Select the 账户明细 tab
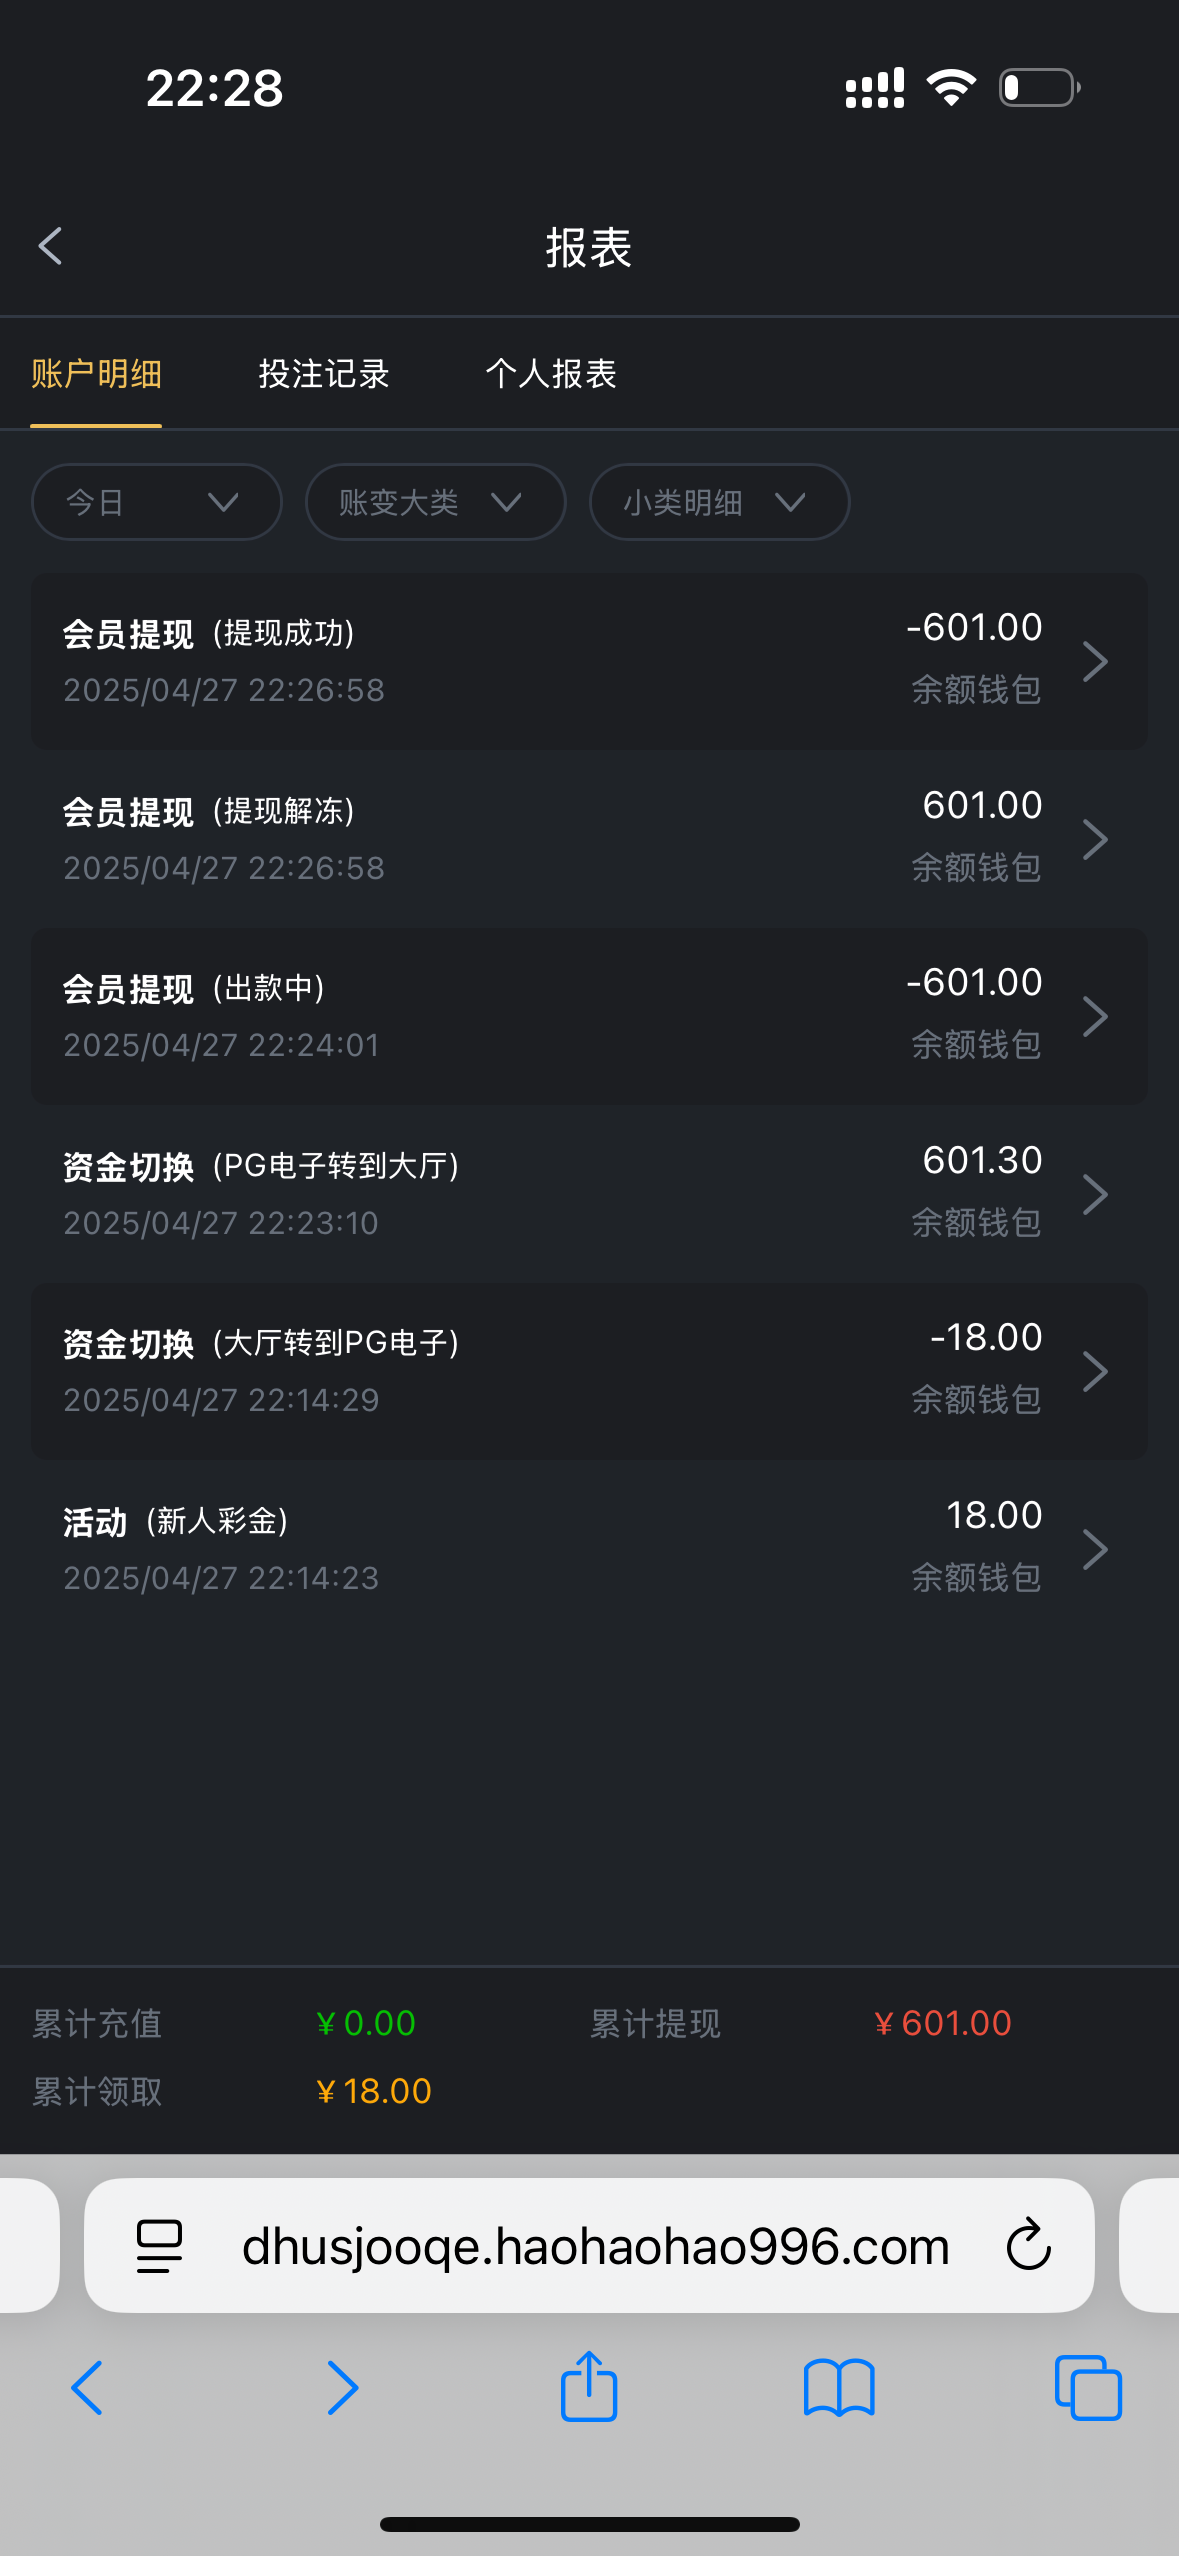This screenshot has height=2556, width=1179. pyautogui.click(x=96, y=374)
